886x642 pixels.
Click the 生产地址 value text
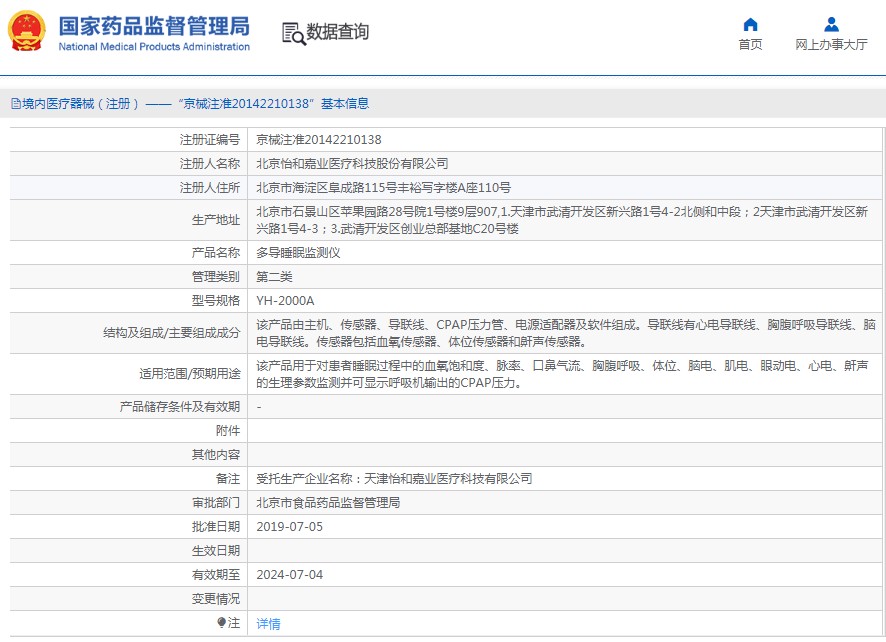point(562,220)
